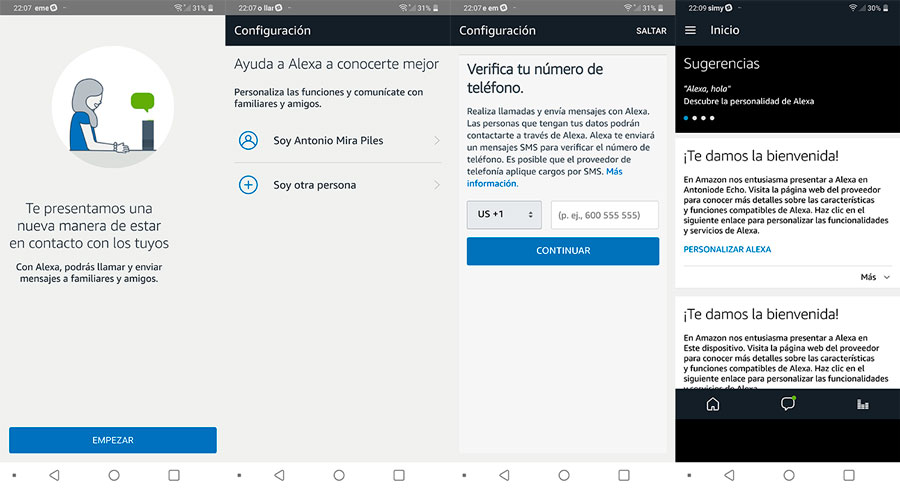Open the US +1 country code dropdown
This screenshot has height=488, width=900.
[x=503, y=215]
